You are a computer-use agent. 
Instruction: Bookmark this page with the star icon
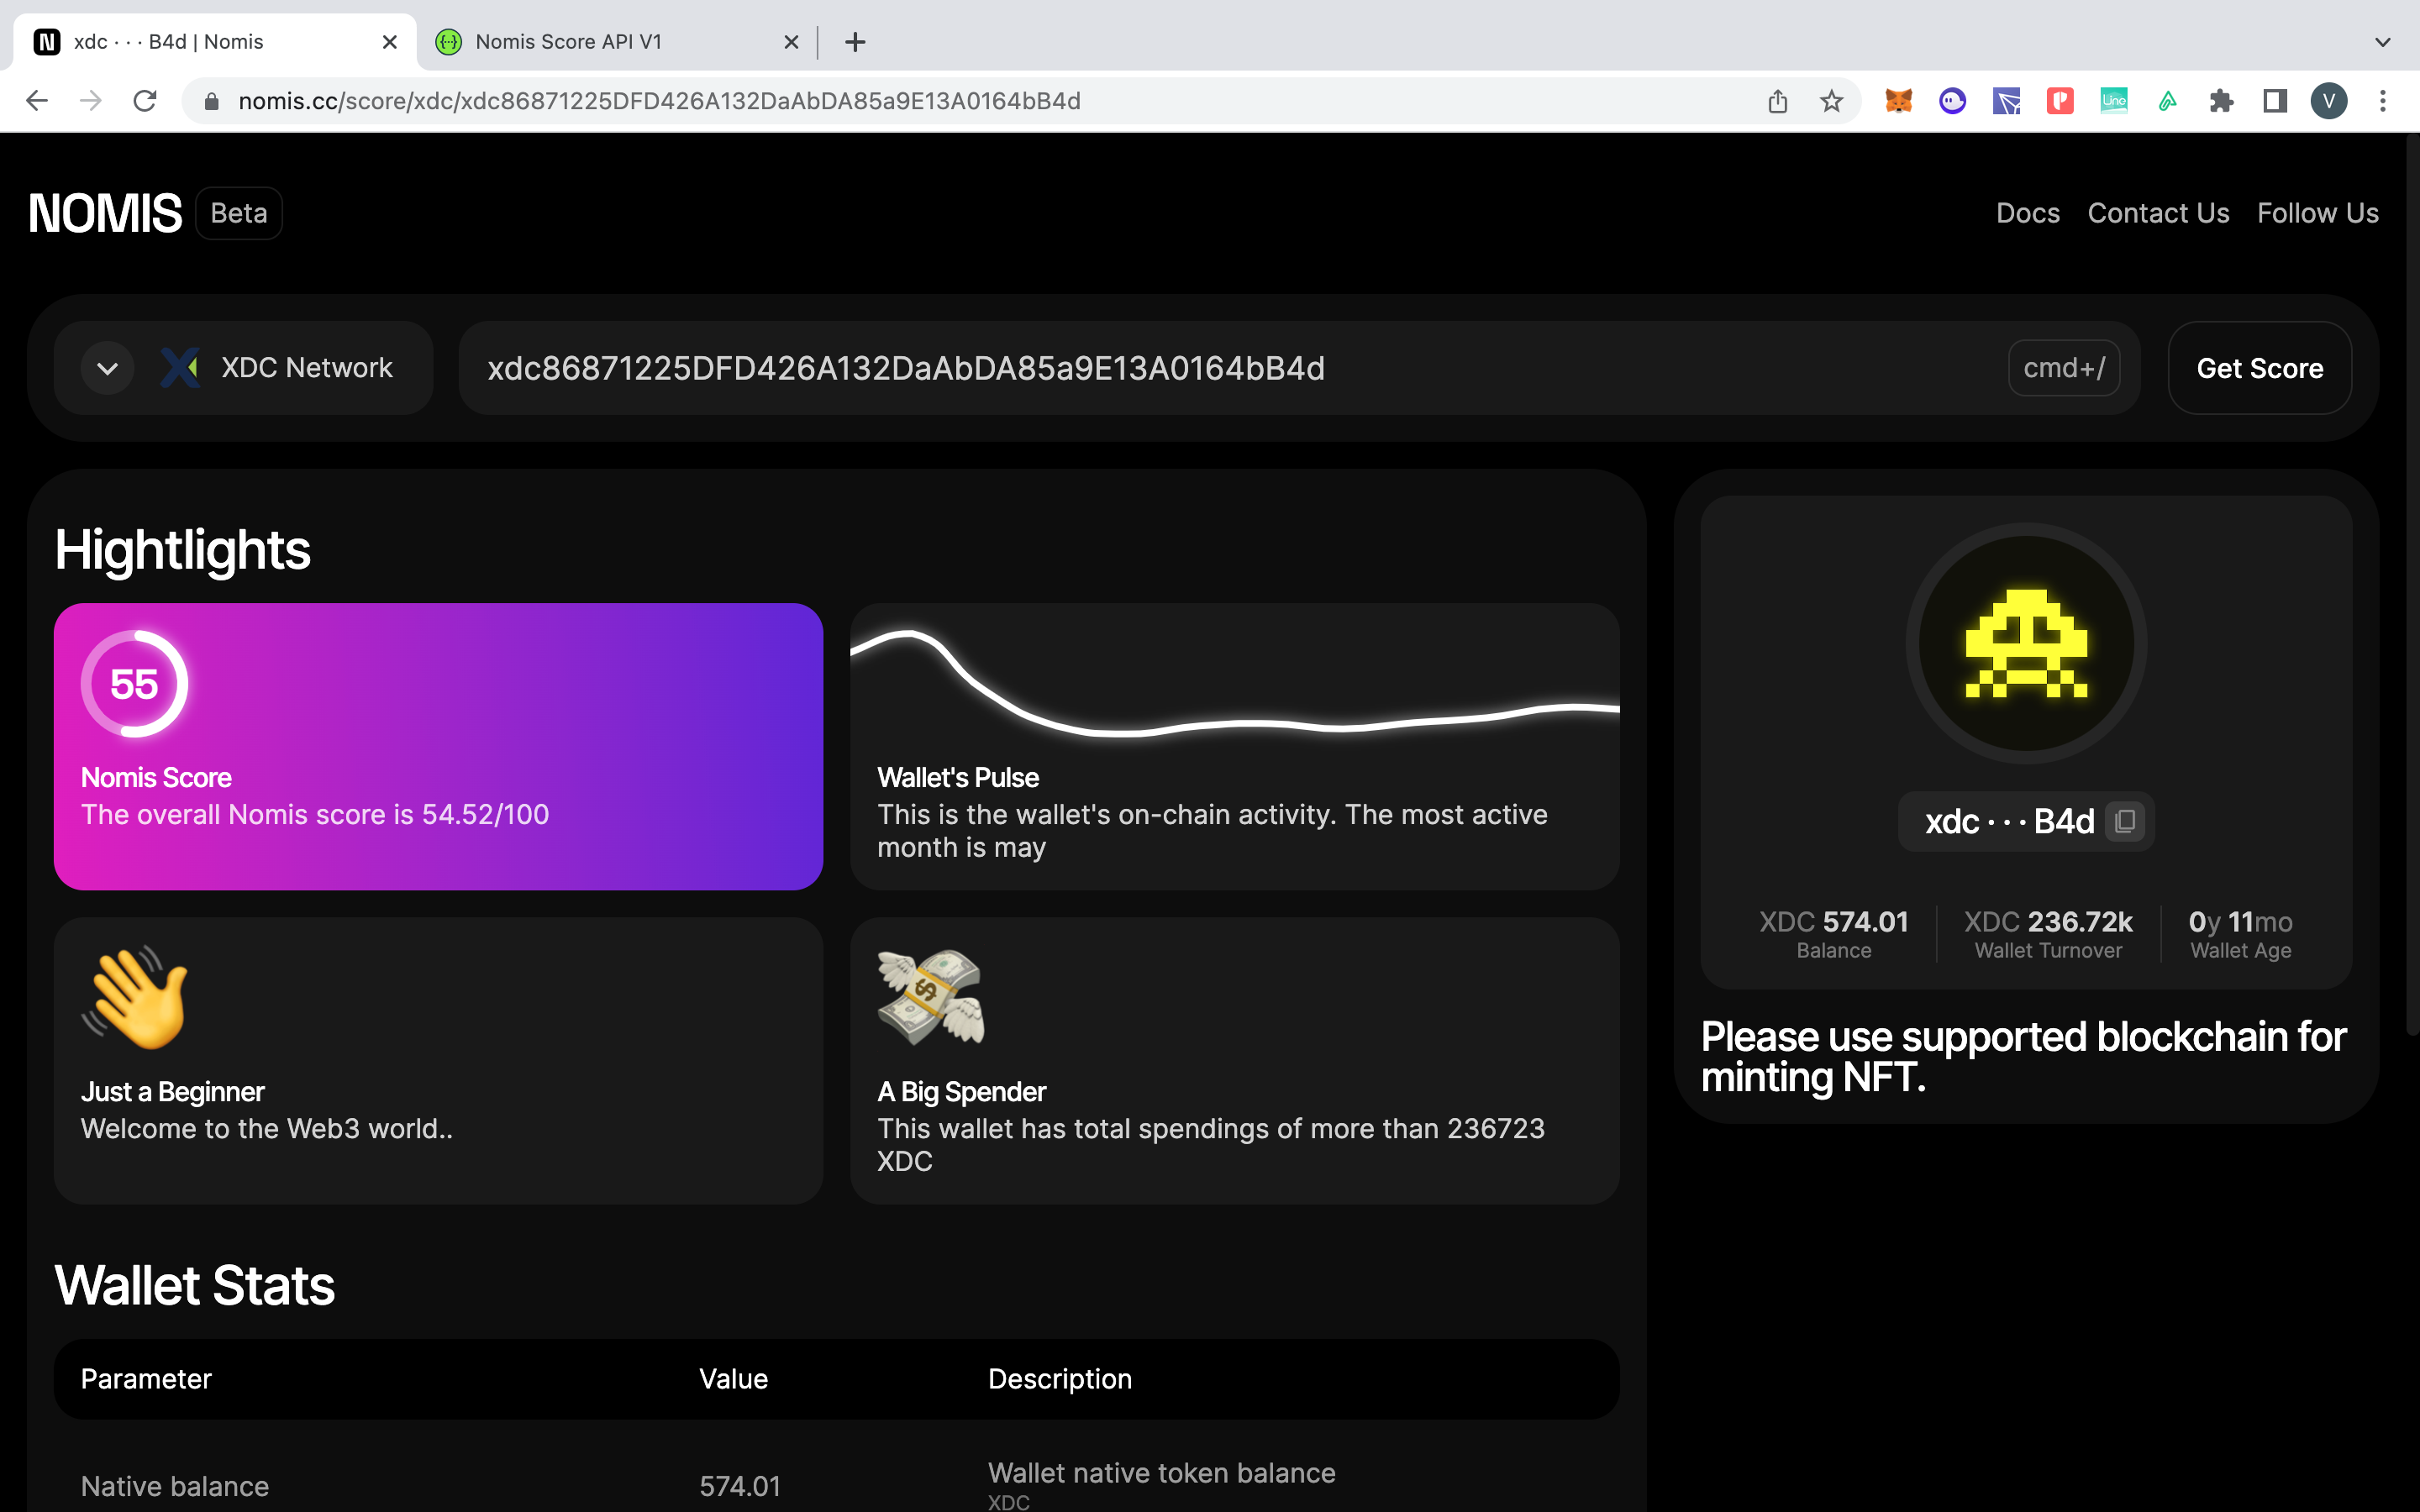click(1831, 101)
